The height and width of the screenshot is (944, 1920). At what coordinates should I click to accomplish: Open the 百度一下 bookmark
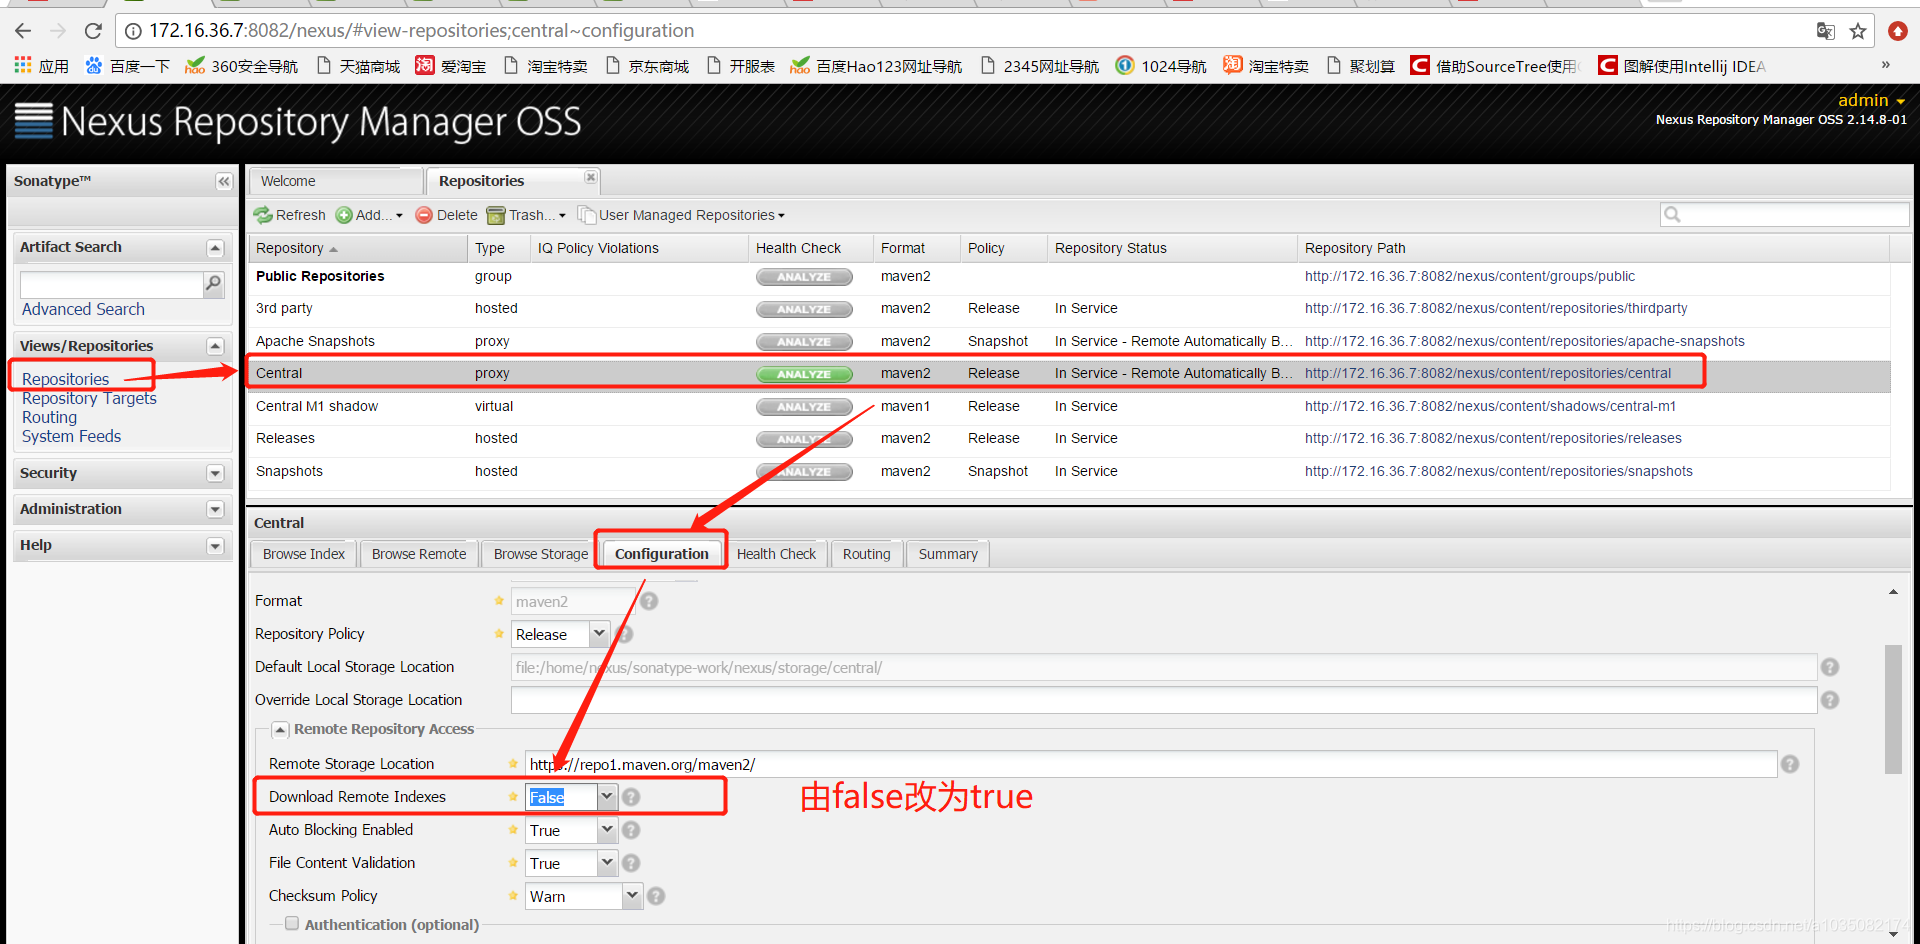click(x=127, y=66)
